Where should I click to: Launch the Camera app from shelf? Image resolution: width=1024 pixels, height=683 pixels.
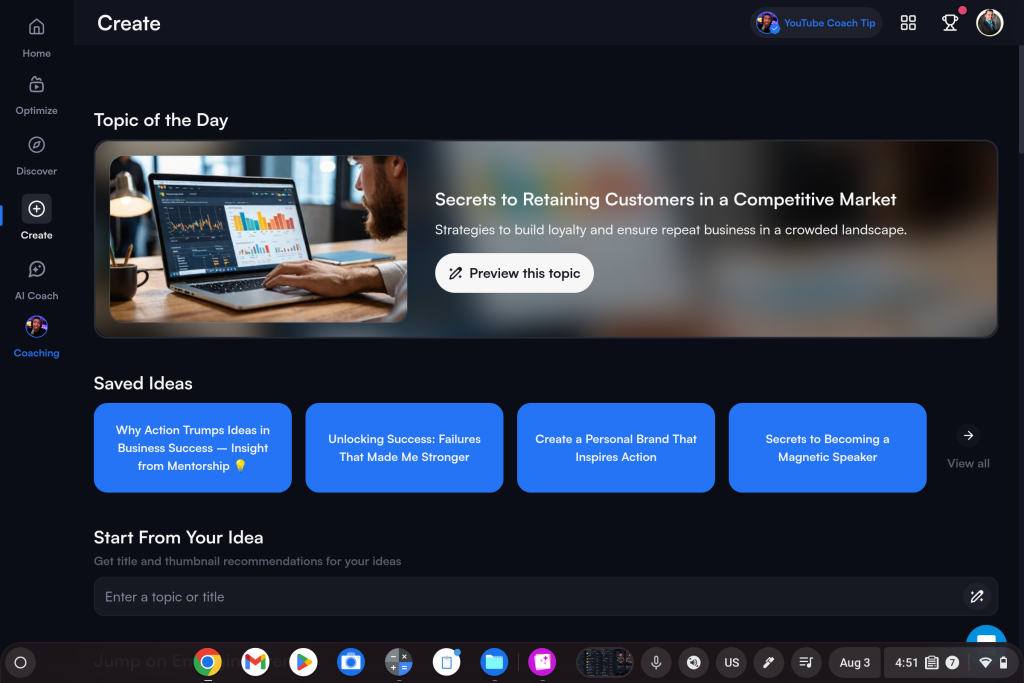coord(351,662)
